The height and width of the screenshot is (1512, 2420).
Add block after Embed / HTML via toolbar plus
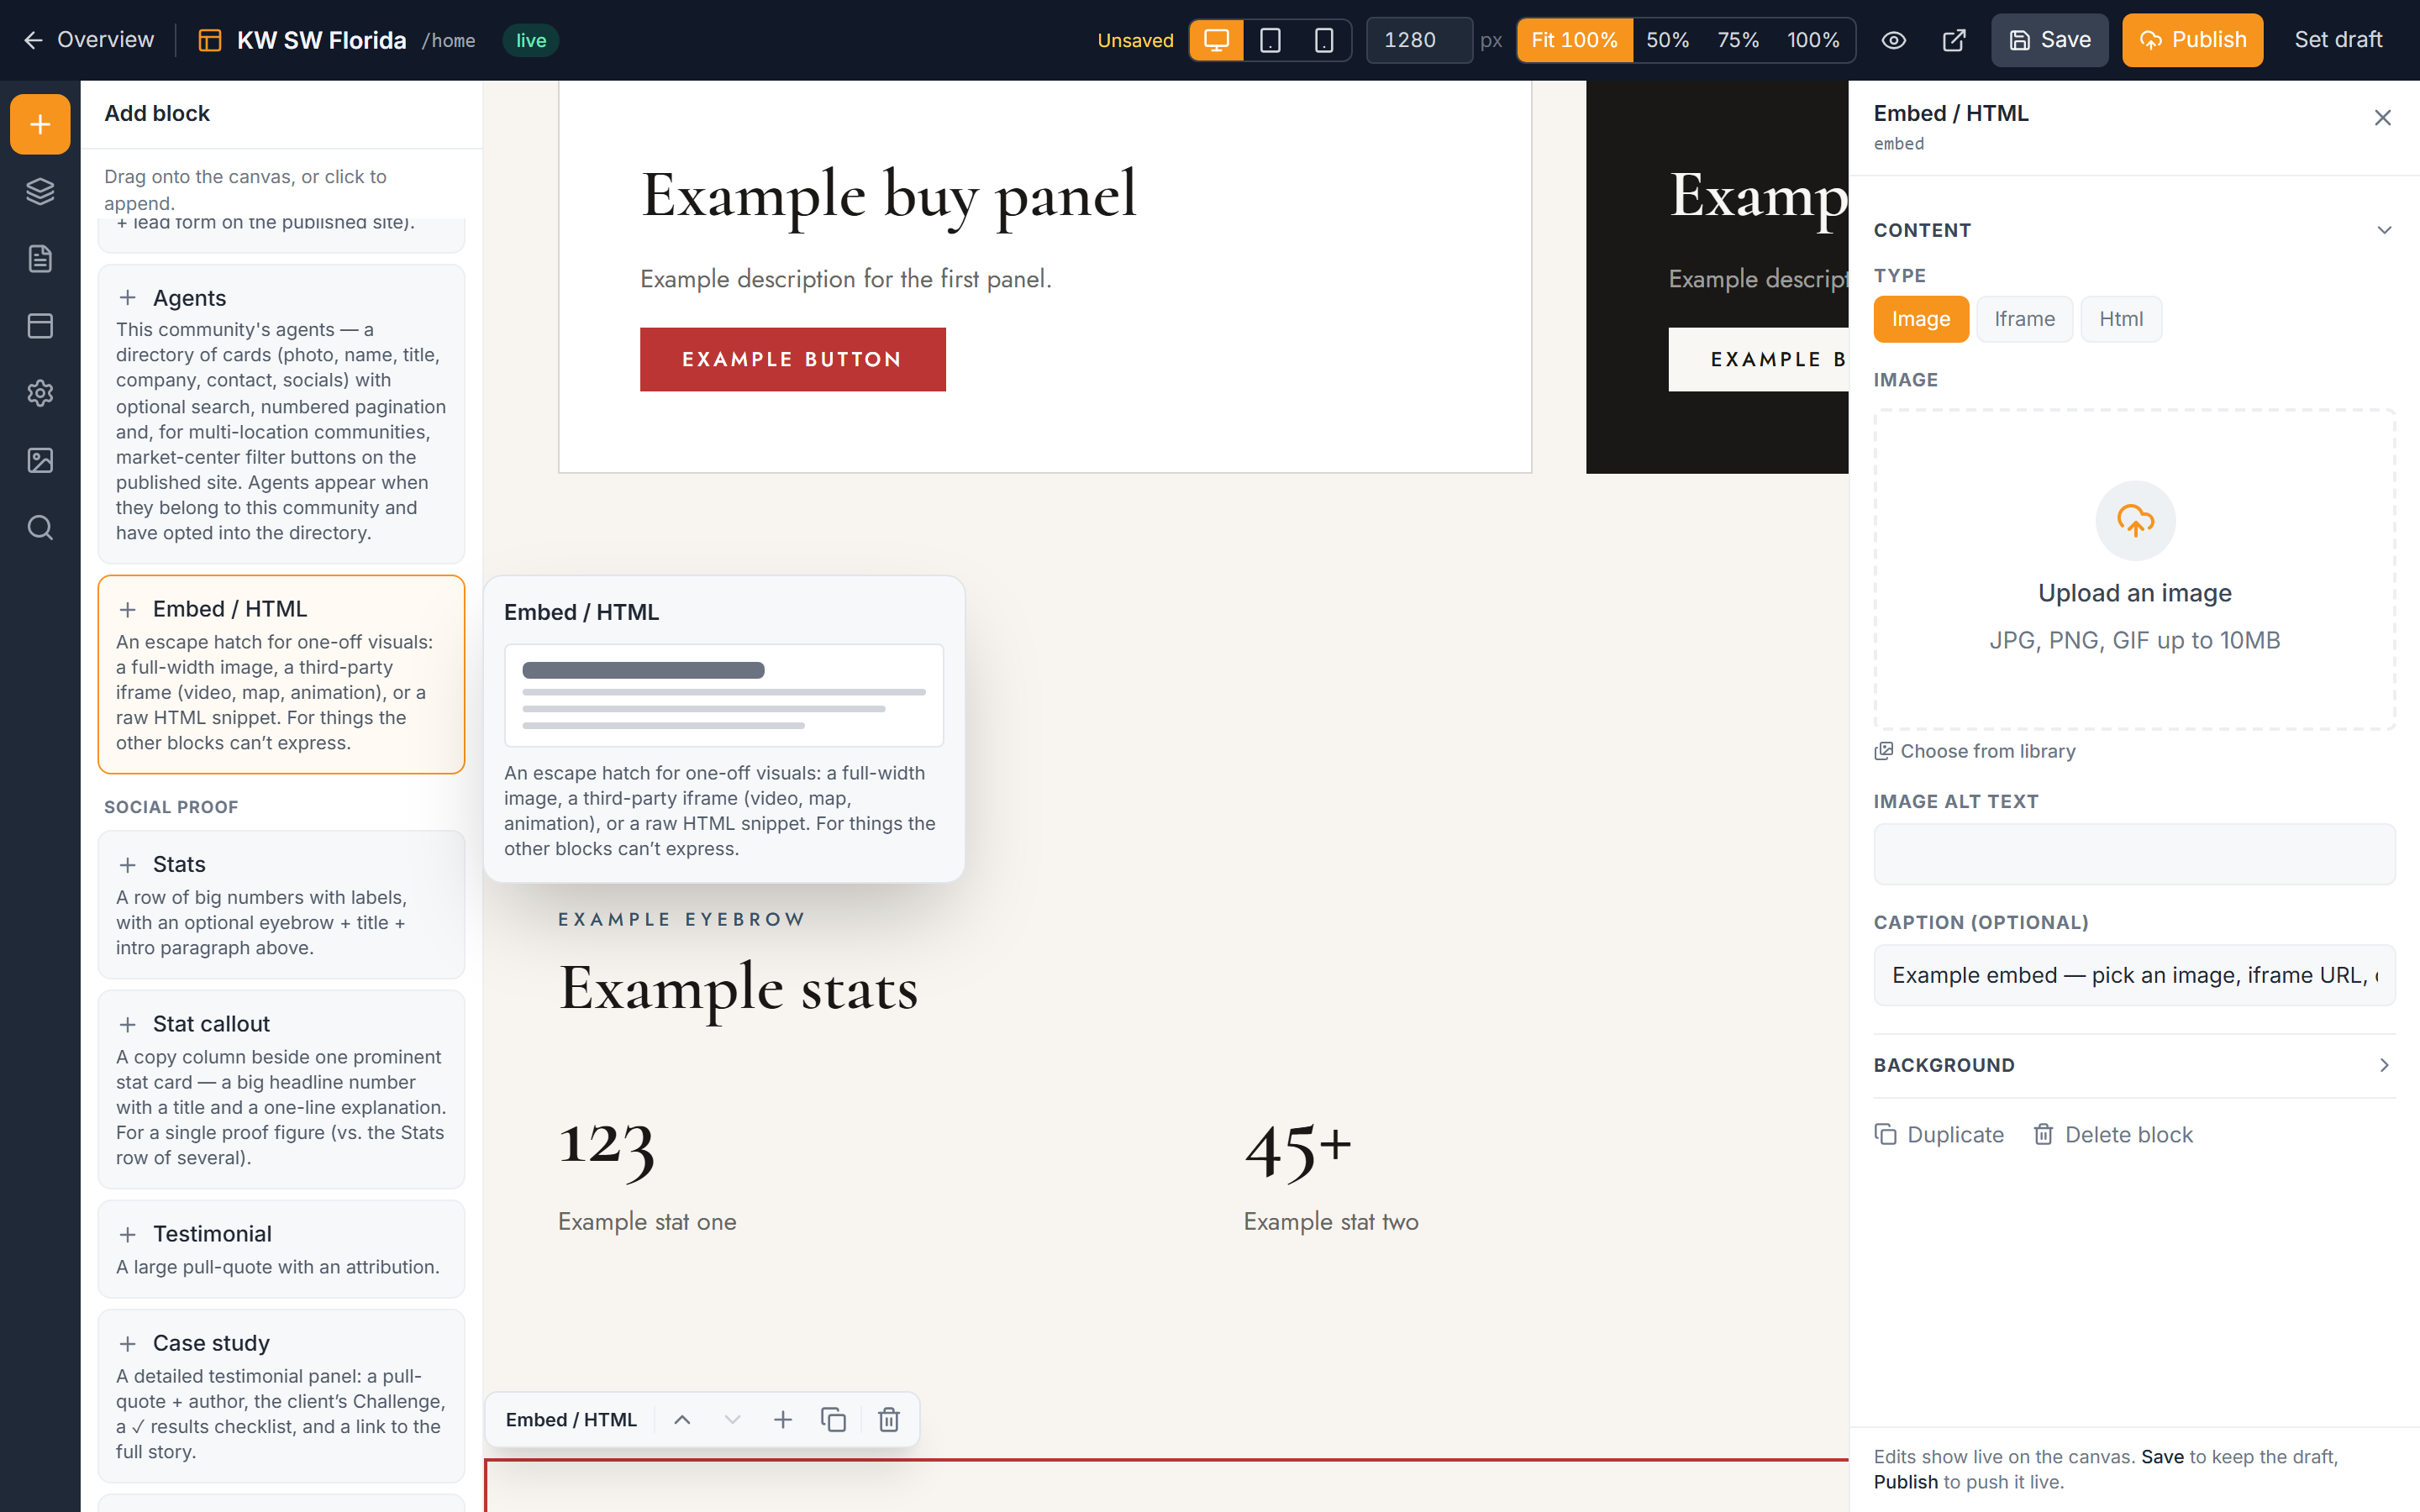pos(783,1420)
